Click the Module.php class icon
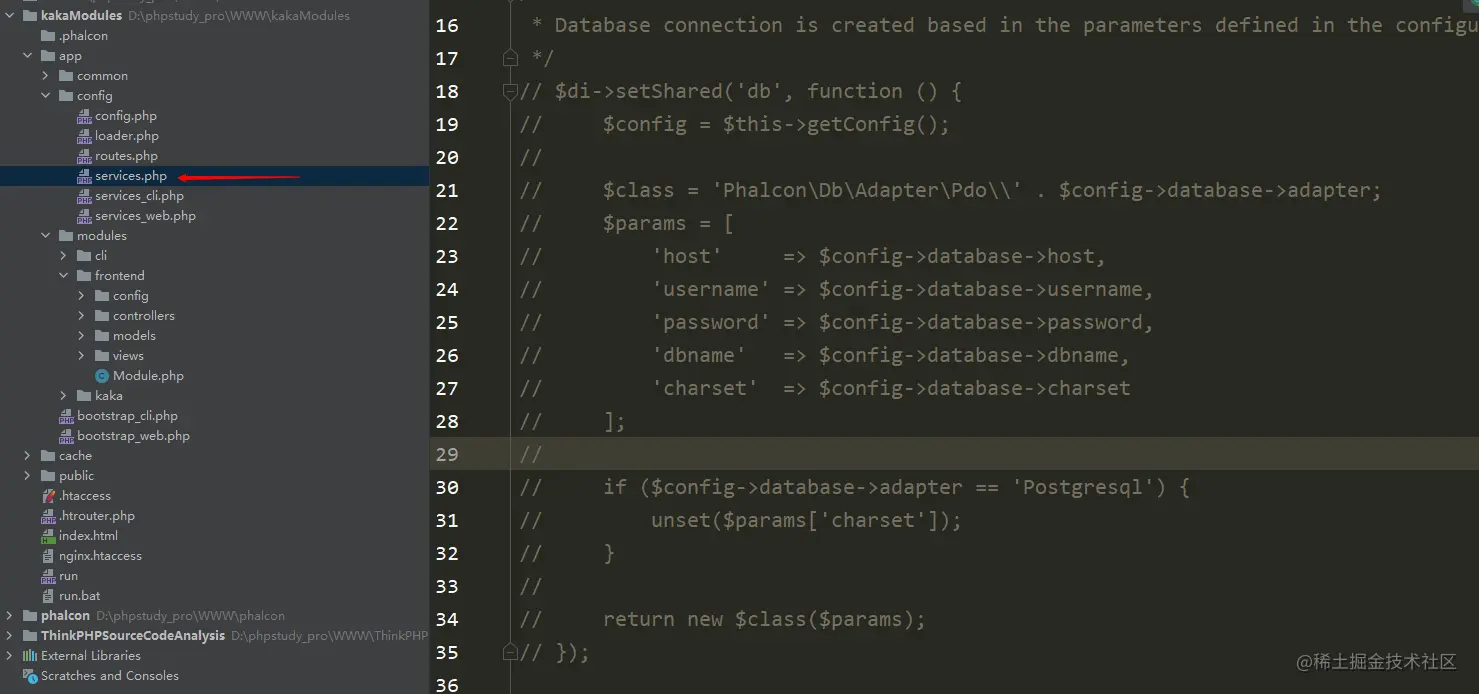The width and height of the screenshot is (1479, 694). pyautogui.click(x=102, y=376)
